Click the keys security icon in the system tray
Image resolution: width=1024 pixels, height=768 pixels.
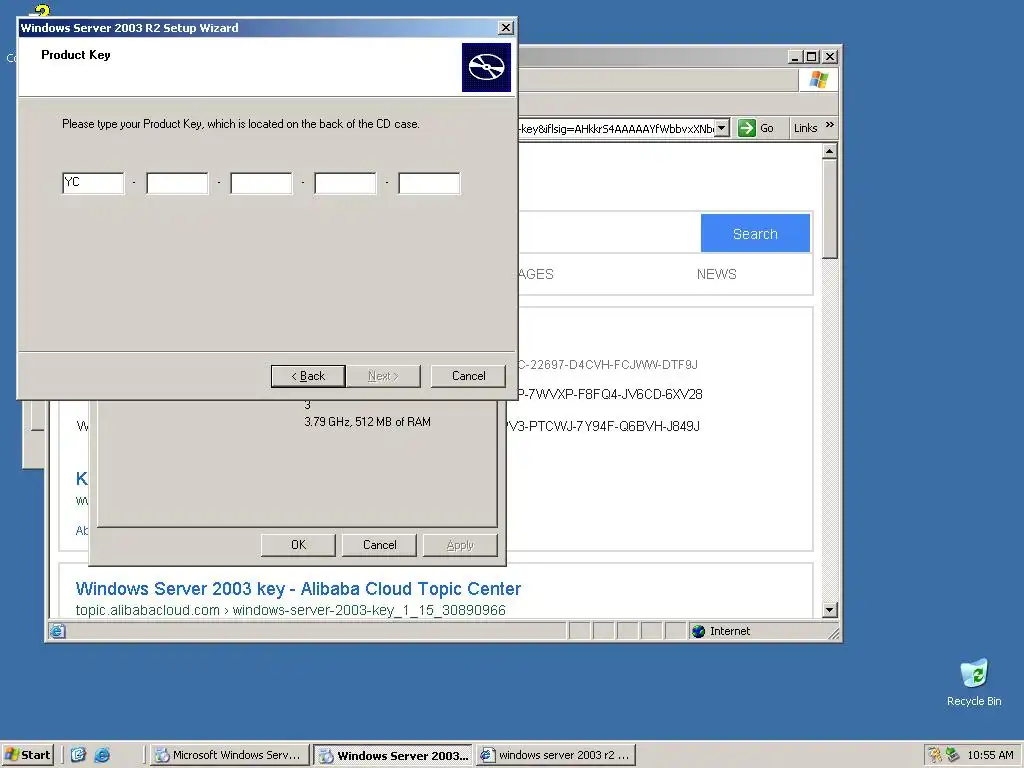(935, 755)
